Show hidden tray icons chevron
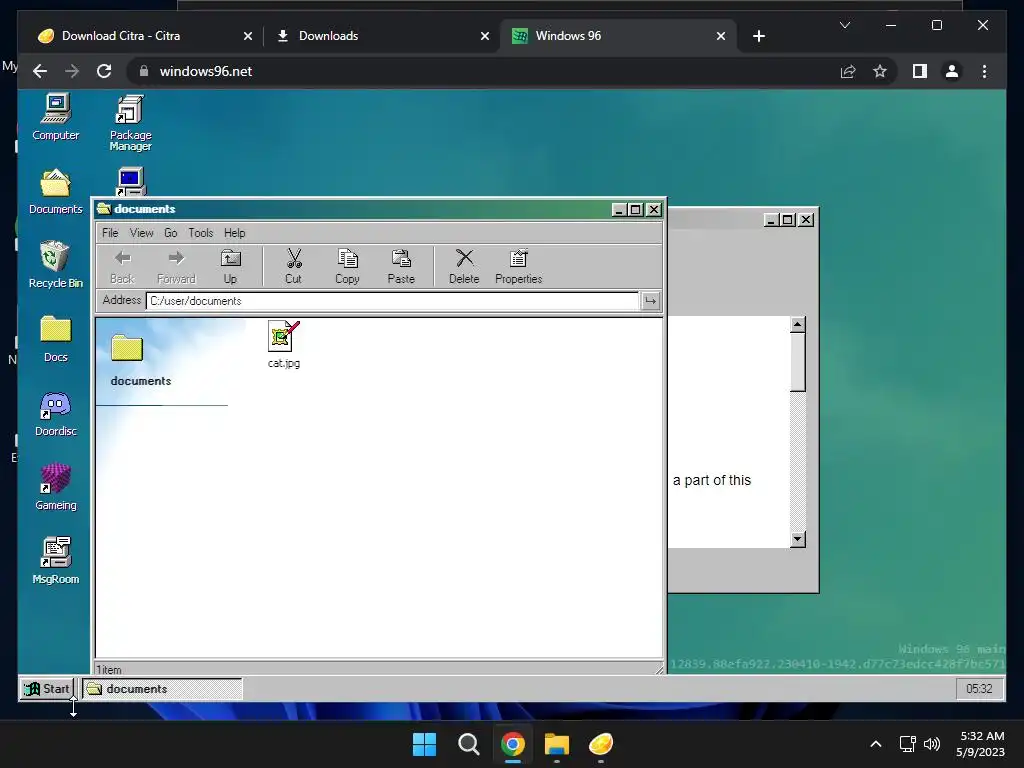 pyautogui.click(x=876, y=744)
